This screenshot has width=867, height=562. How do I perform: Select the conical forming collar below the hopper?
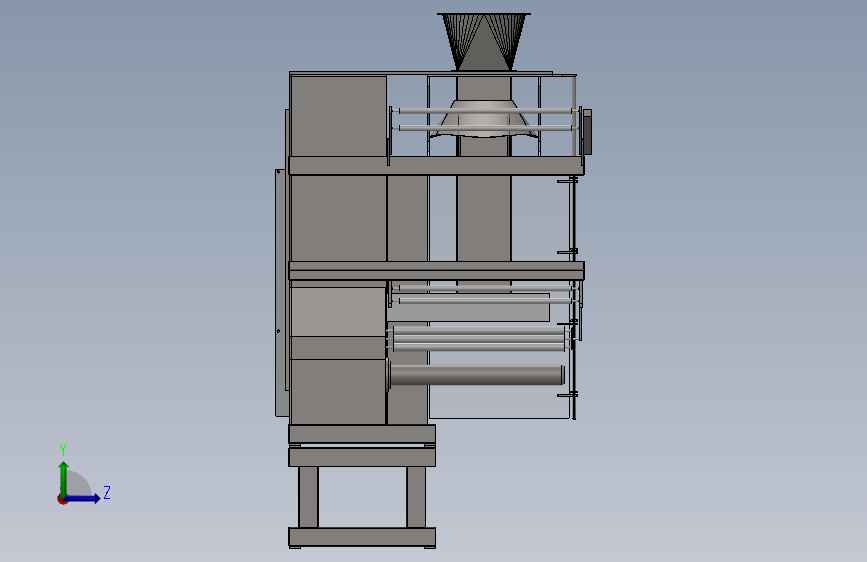click(x=484, y=117)
